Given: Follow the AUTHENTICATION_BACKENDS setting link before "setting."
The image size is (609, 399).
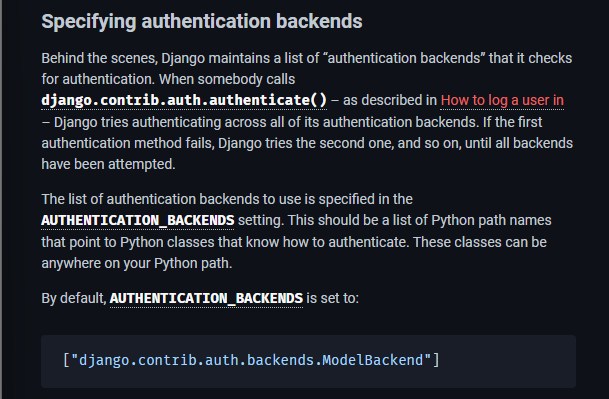Looking at the screenshot, I should click(x=137, y=220).
